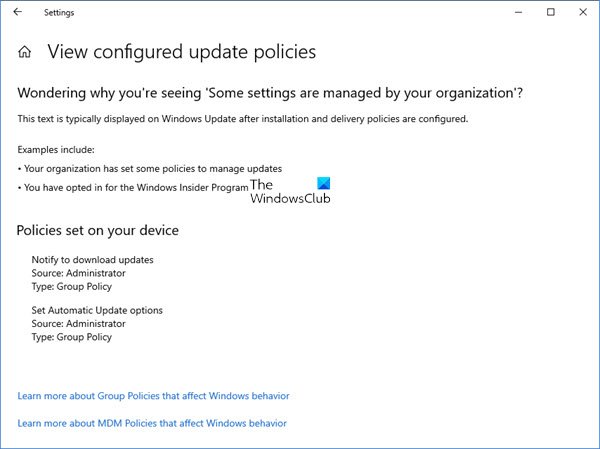This screenshot has width=600, height=449.
Task: Close the Settings window
Action: [583, 12]
